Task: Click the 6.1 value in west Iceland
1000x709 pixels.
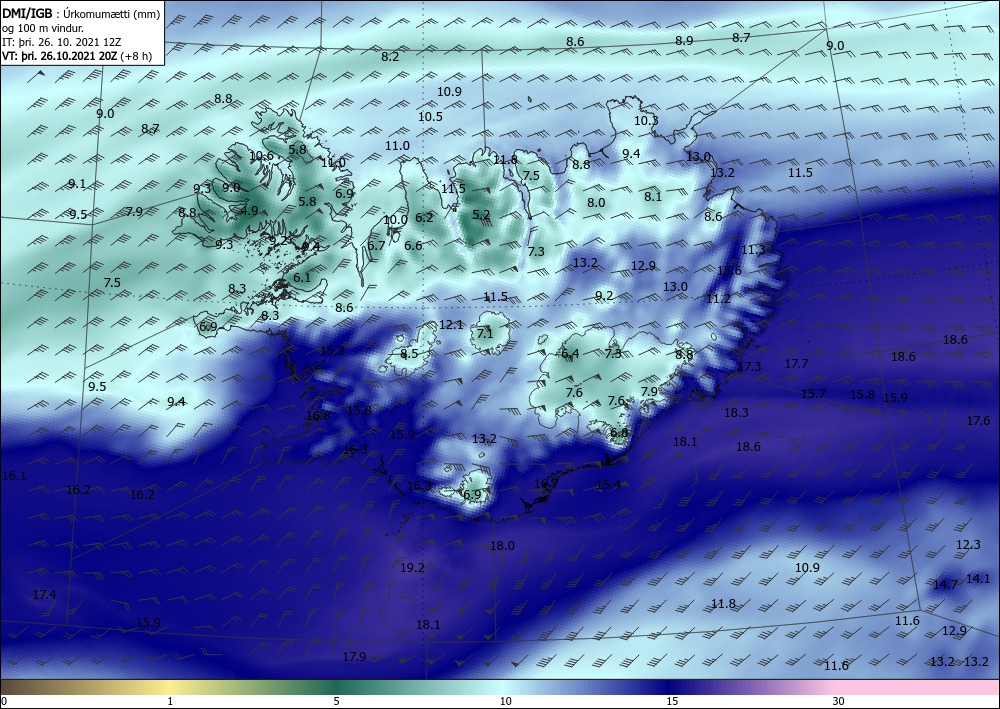Action: click(x=302, y=277)
